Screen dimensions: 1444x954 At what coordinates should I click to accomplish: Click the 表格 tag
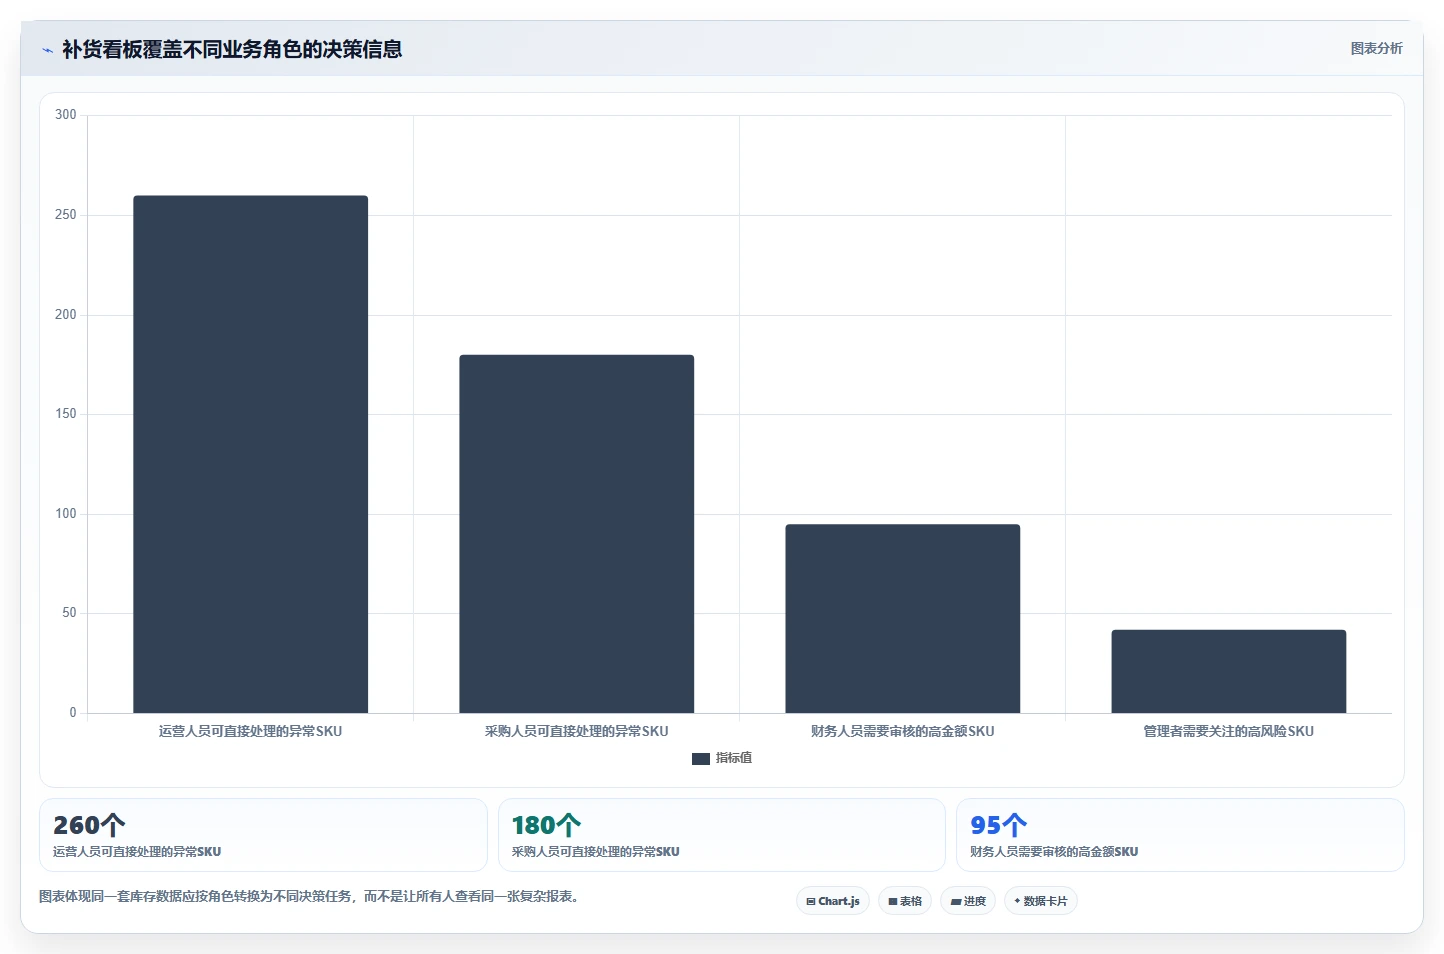click(x=905, y=901)
